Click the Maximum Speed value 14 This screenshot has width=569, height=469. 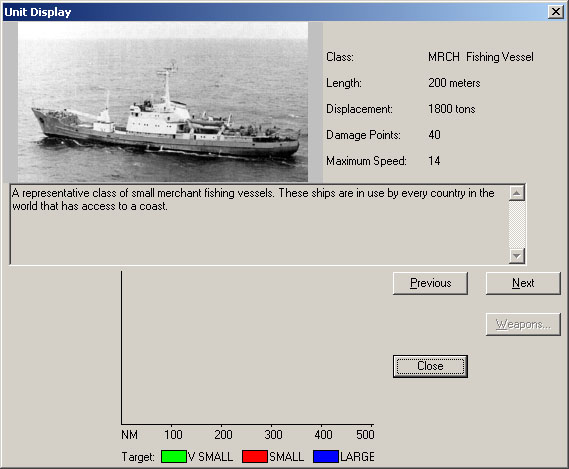(x=434, y=161)
